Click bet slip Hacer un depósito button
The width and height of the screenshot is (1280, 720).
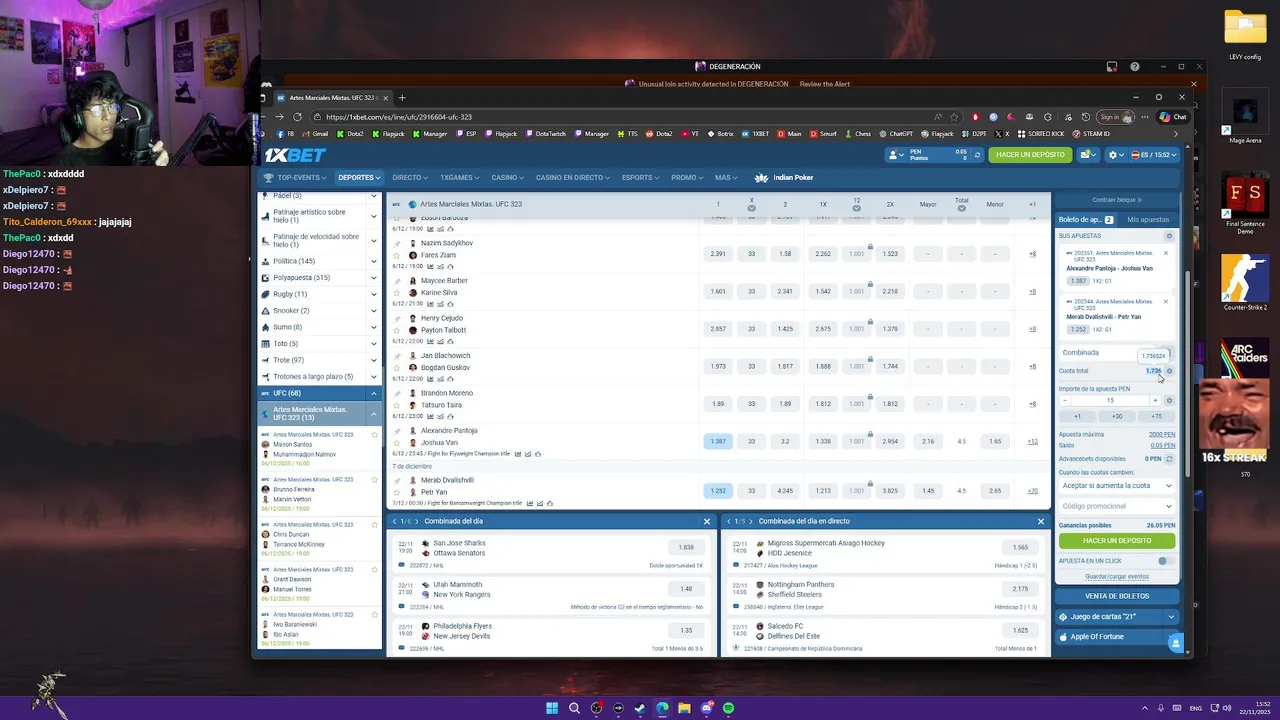point(1117,541)
